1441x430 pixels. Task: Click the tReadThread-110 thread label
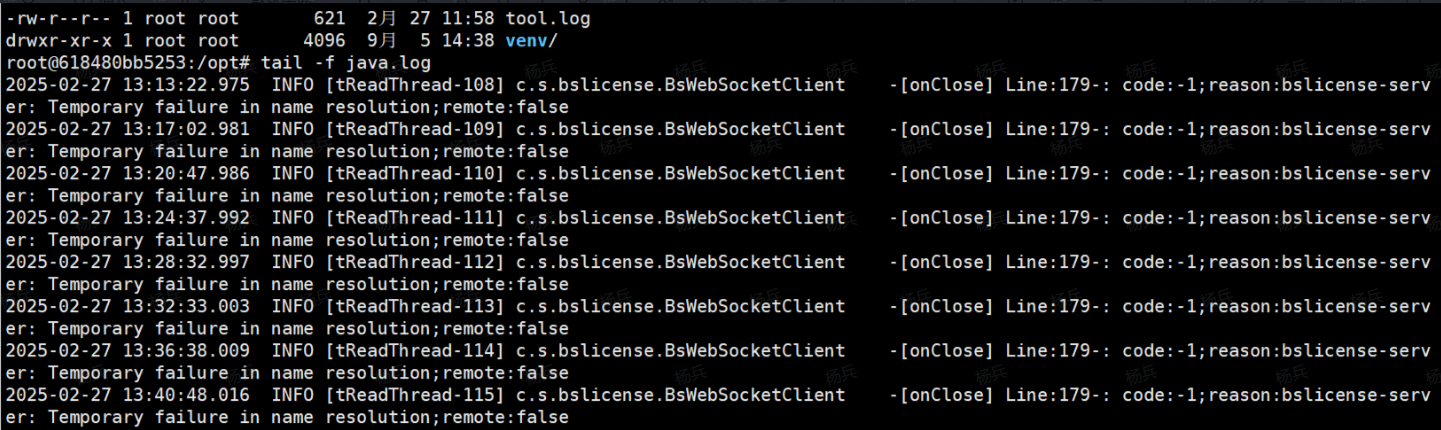pyautogui.click(x=415, y=173)
